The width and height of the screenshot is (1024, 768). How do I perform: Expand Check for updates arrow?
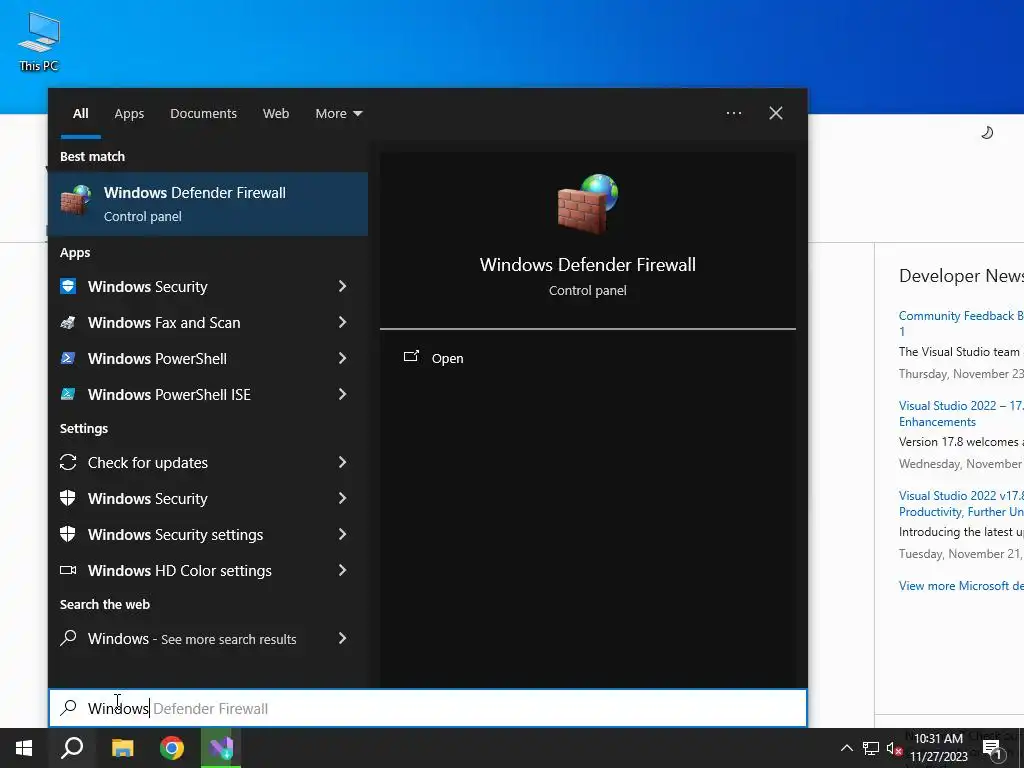pos(342,462)
